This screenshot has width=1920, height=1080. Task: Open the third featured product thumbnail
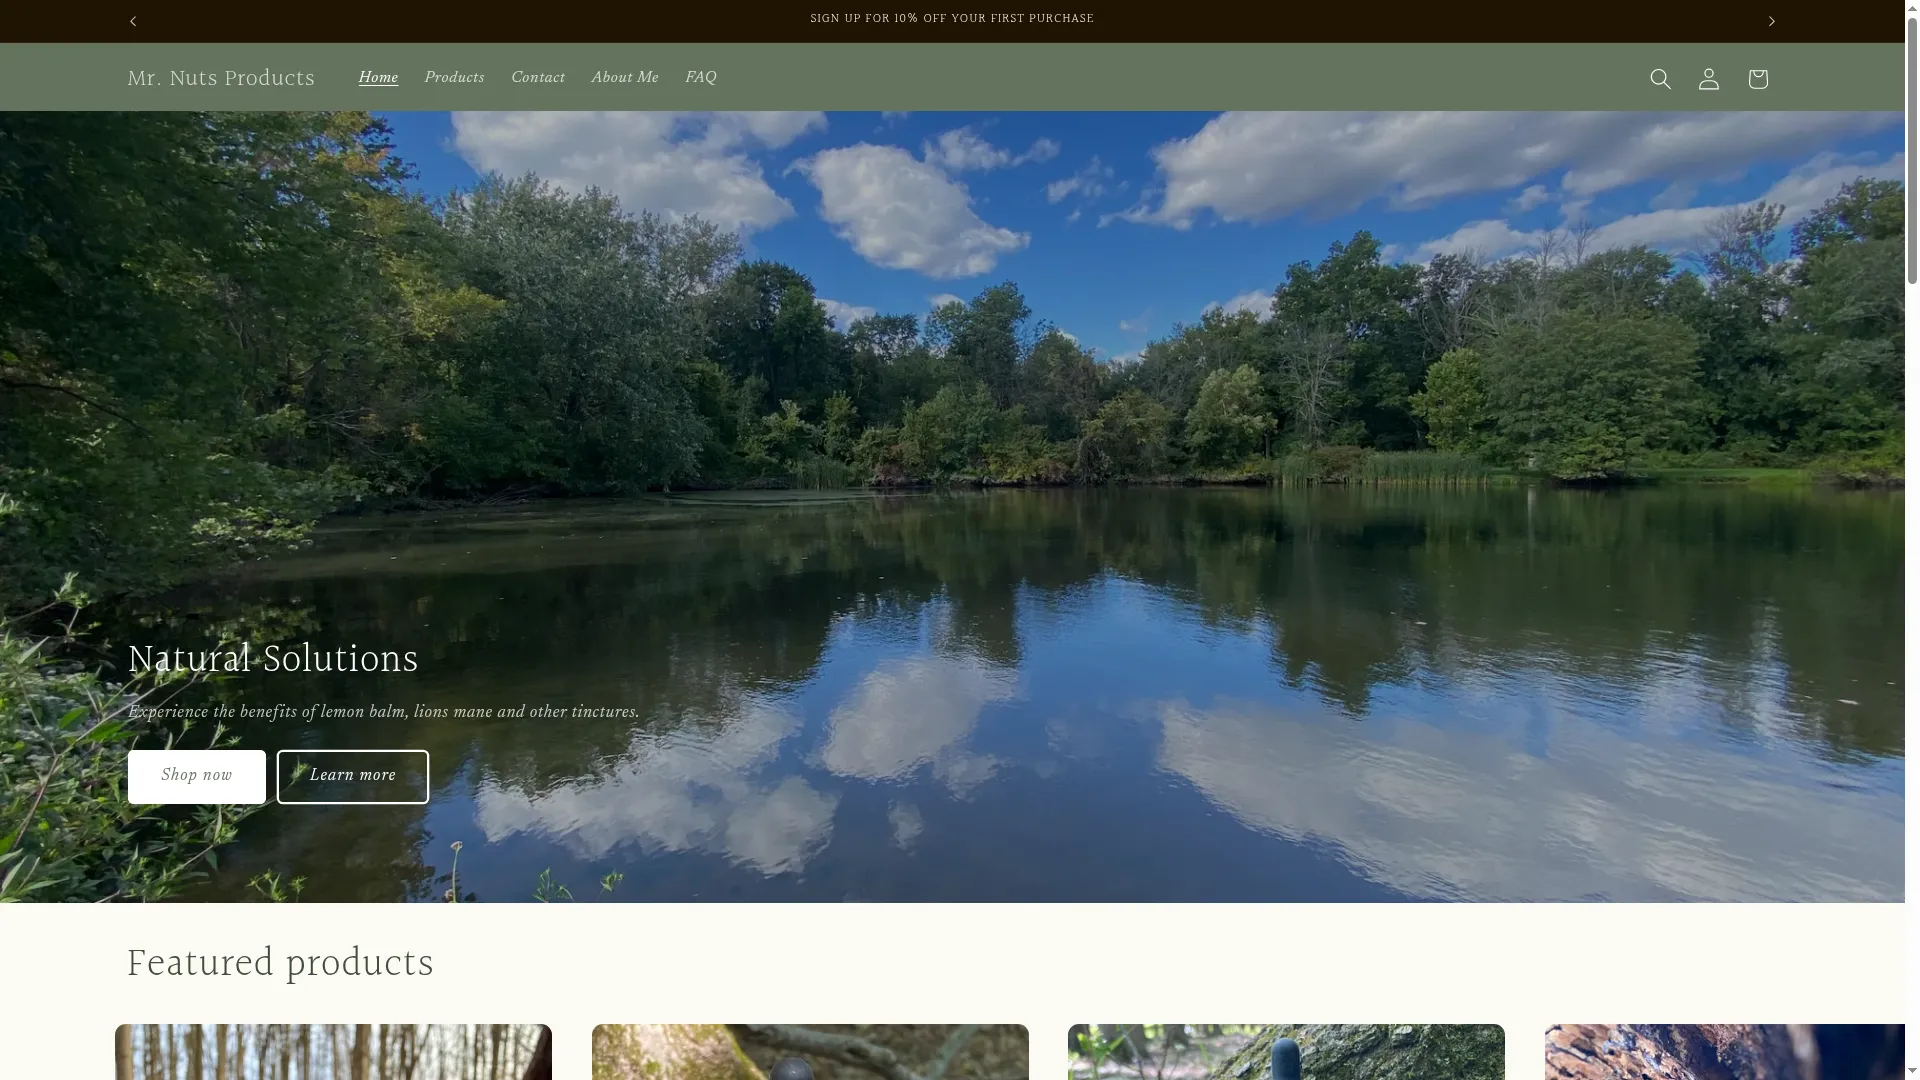coord(1286,1052)
